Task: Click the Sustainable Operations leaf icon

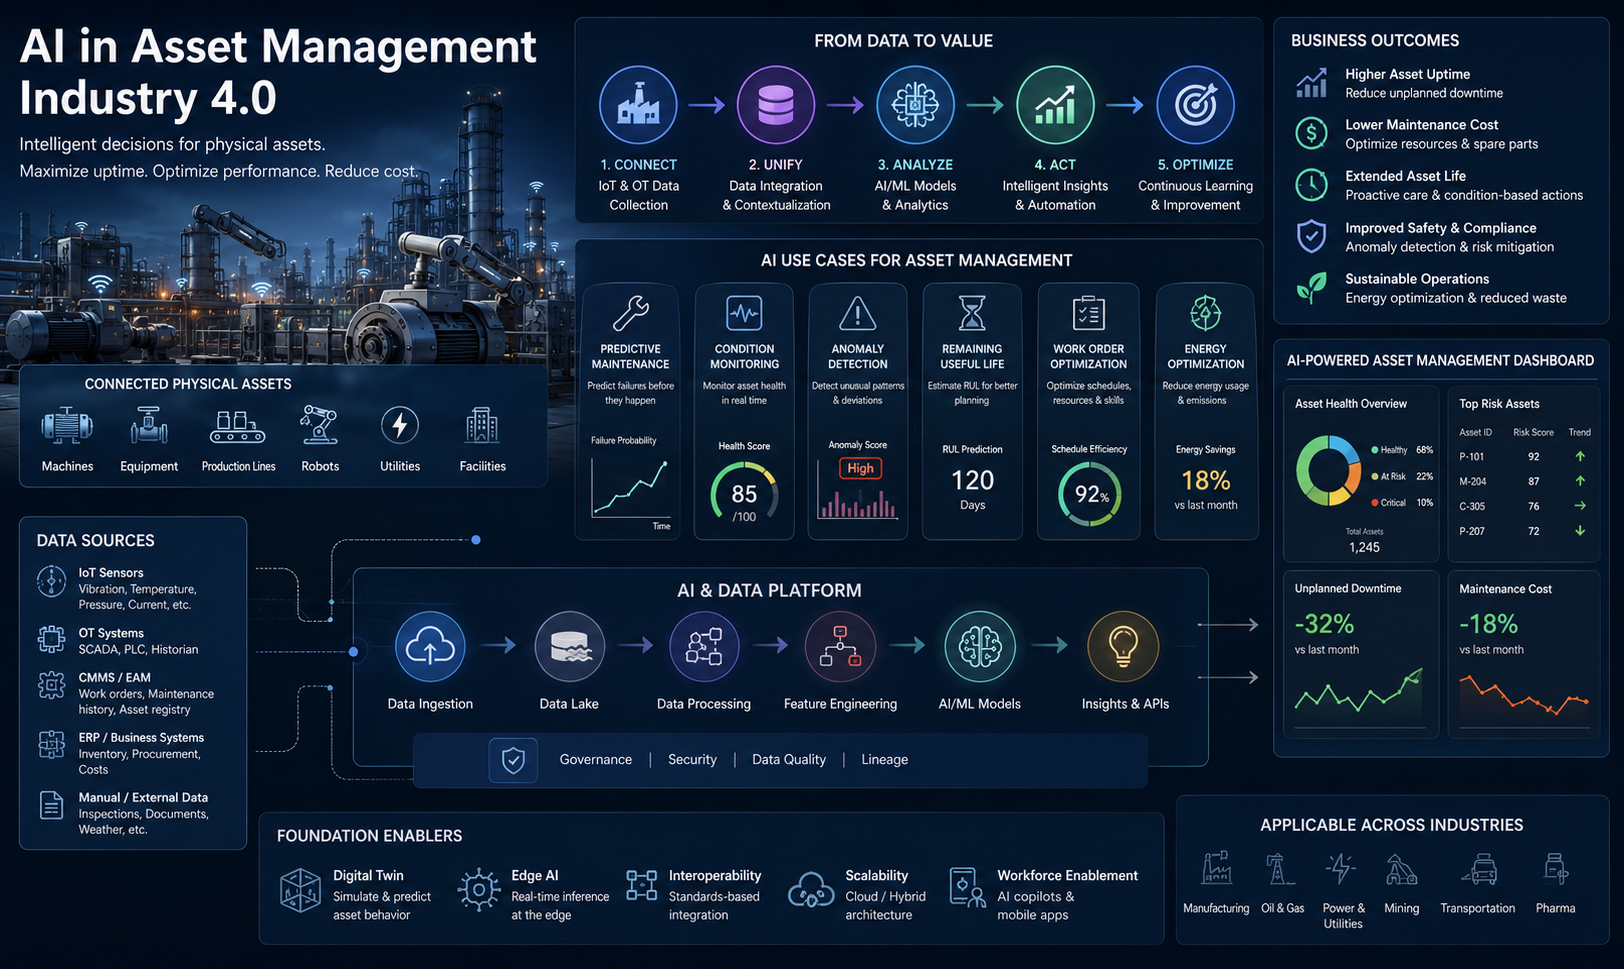Action: 1311,288
